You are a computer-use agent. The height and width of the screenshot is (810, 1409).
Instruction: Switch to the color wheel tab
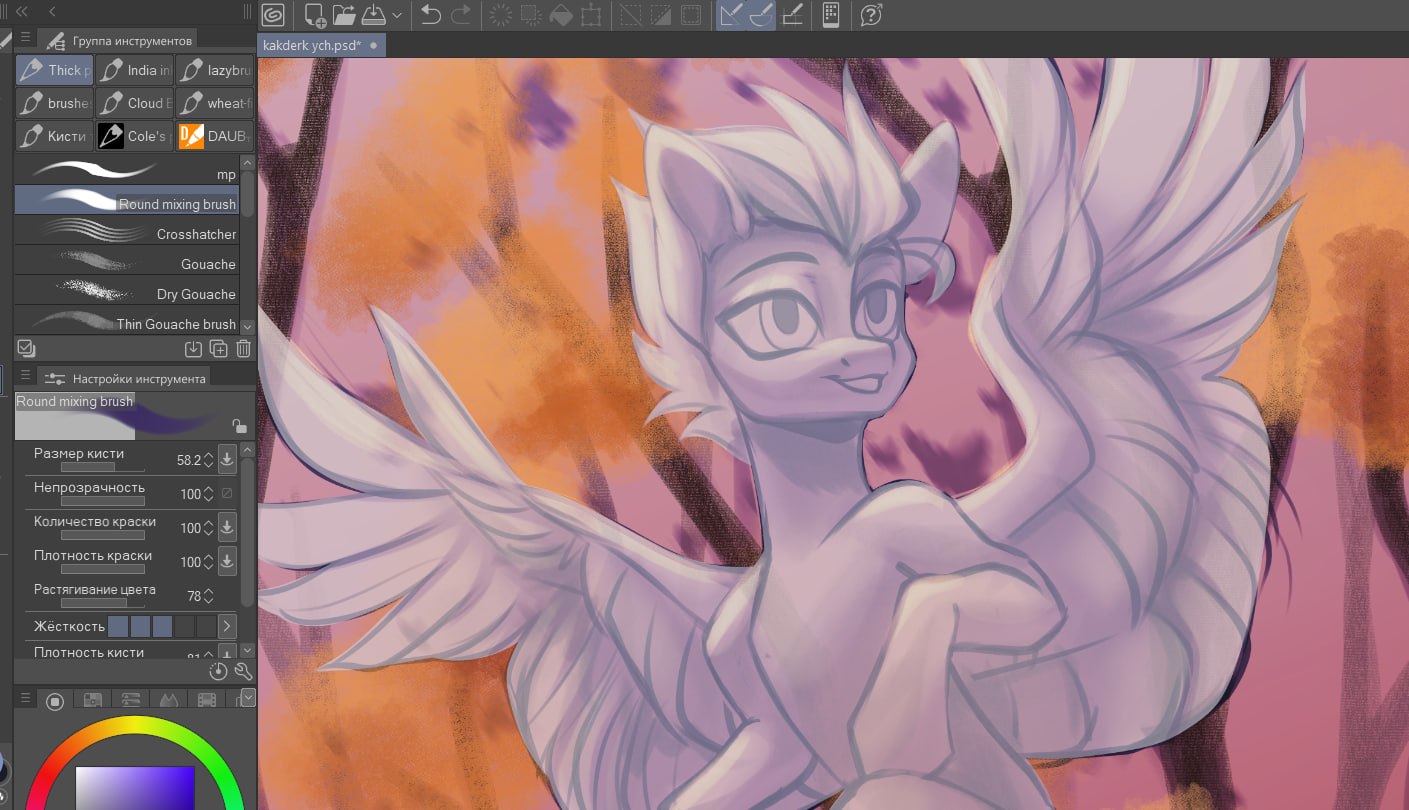(55, 700)
